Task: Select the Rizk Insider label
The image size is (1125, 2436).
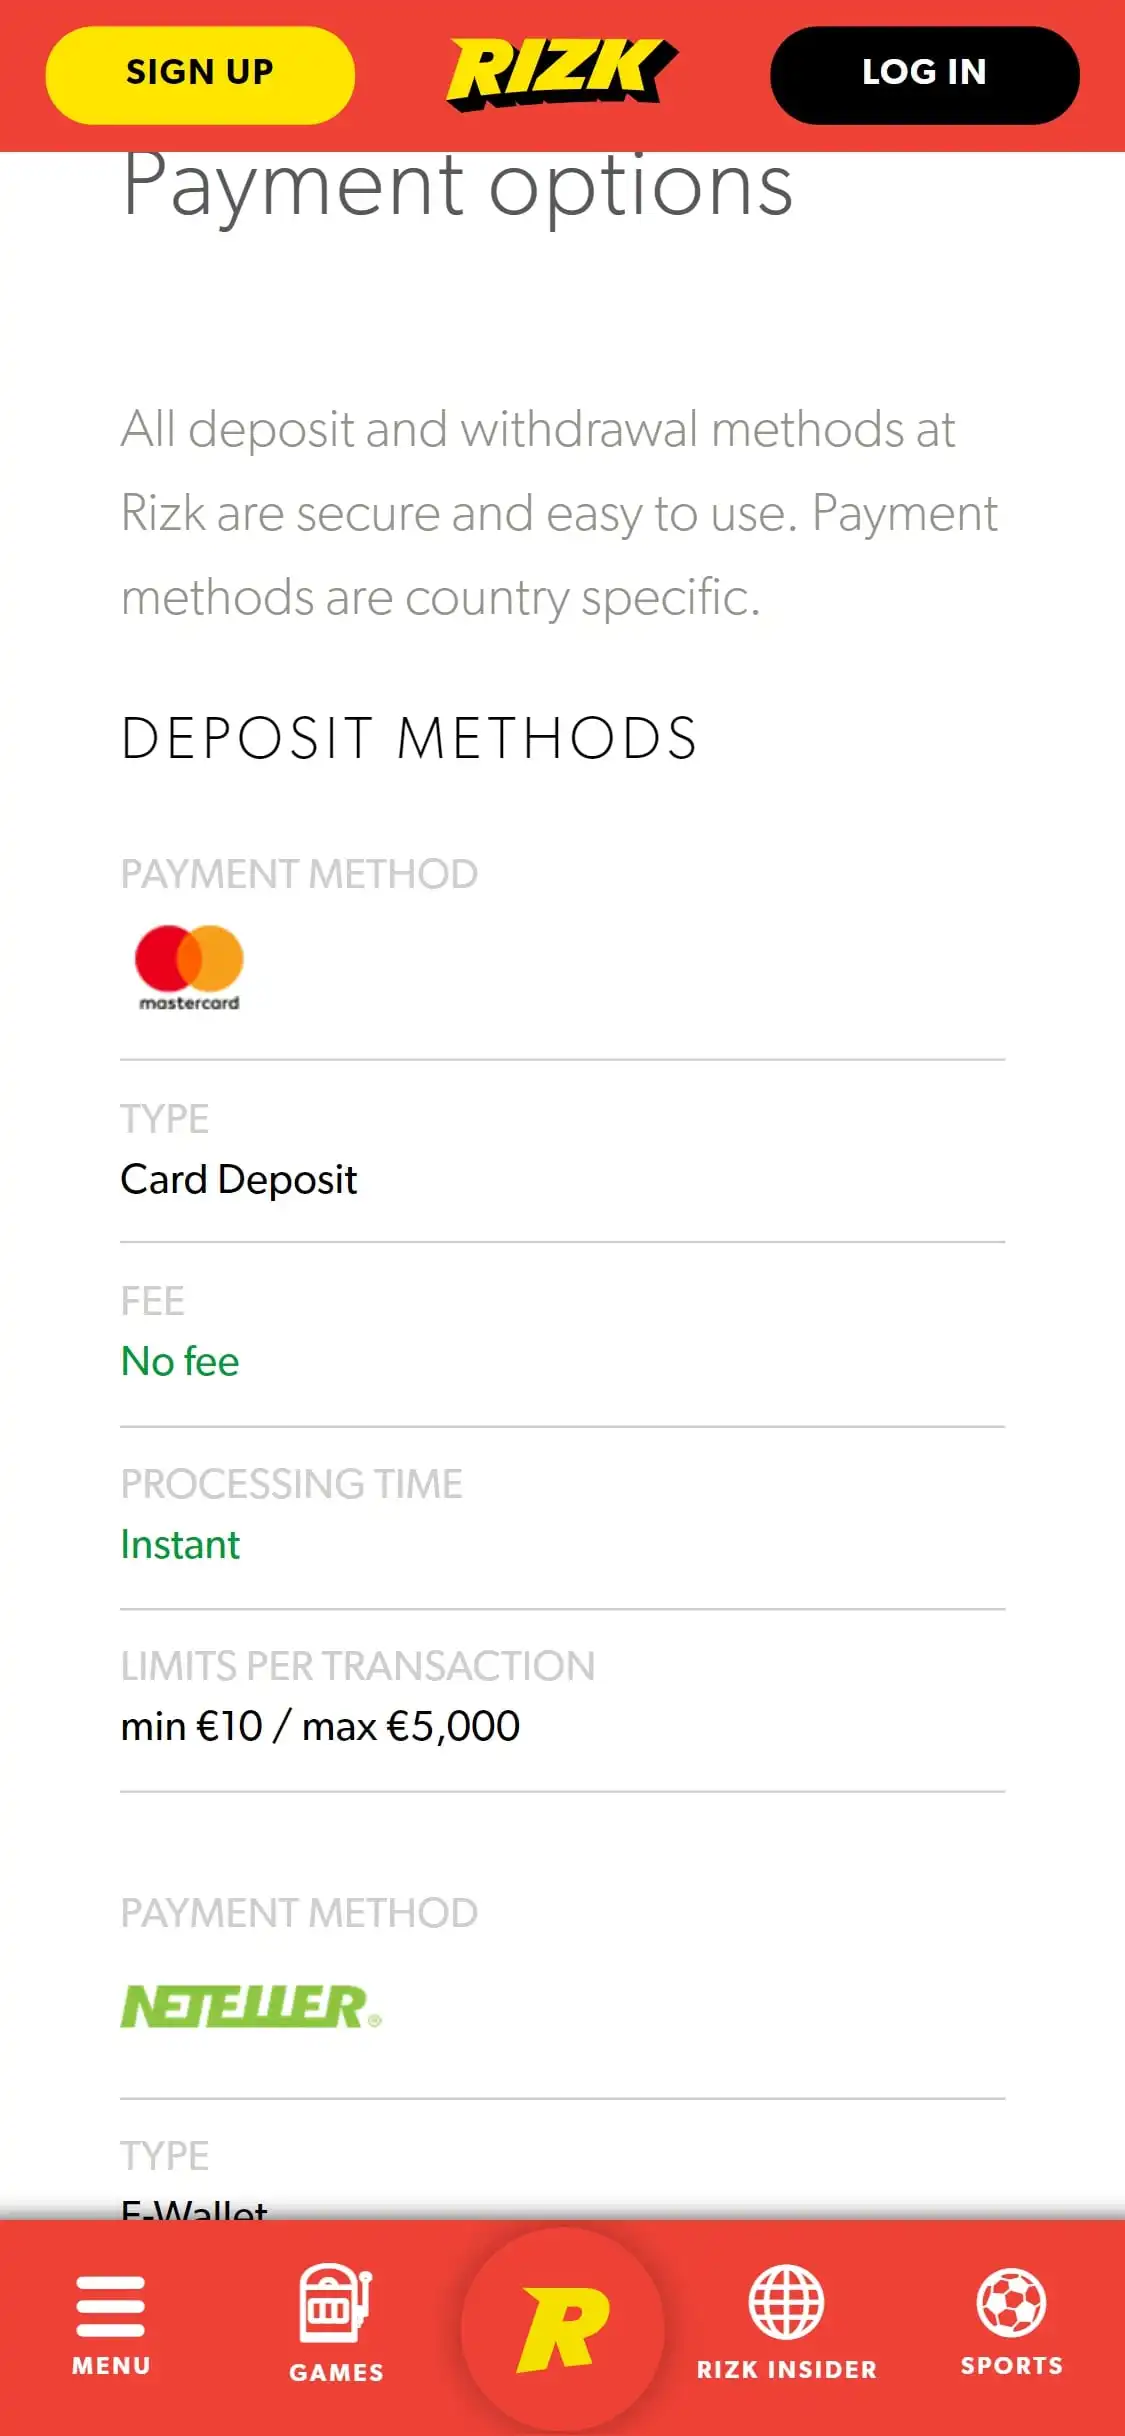Action: point(786,2369)
